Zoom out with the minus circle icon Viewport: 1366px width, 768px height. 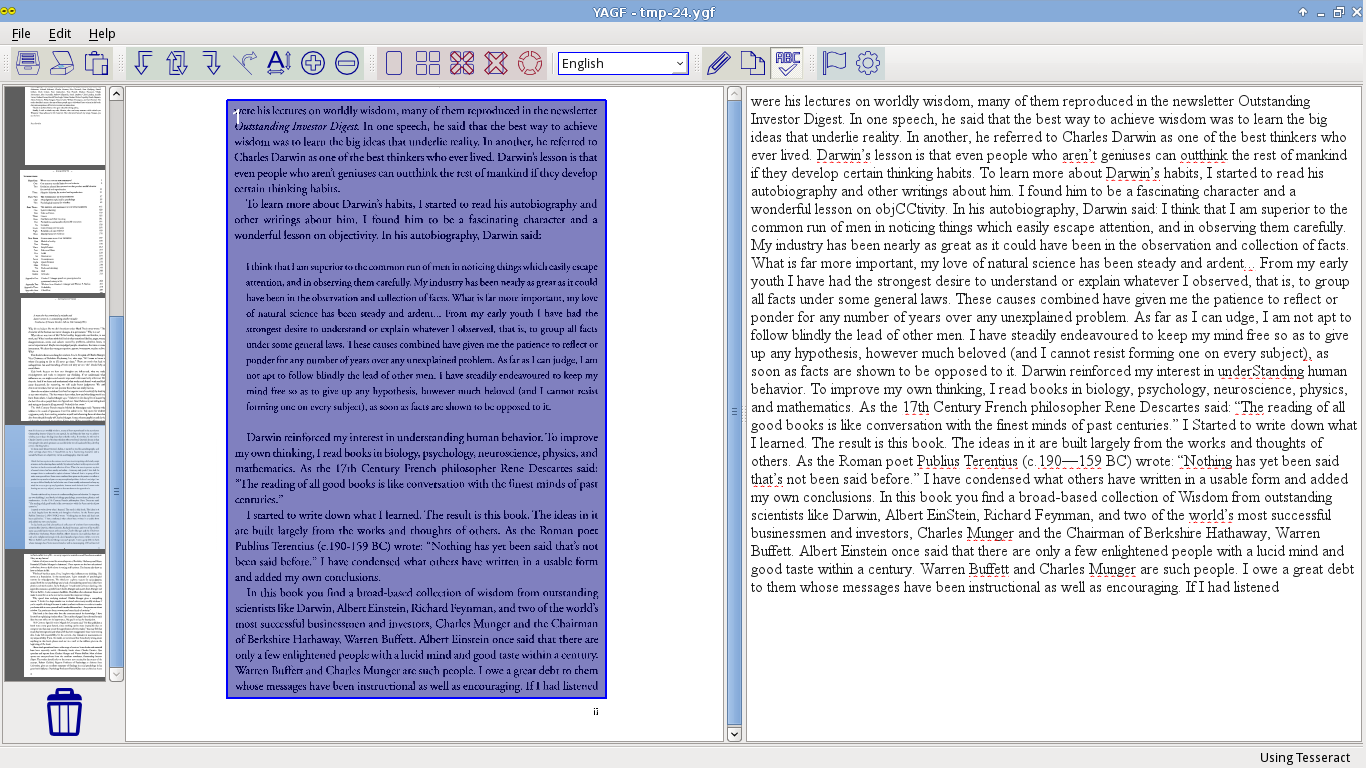pyautogui.click(x=347, y=63)
